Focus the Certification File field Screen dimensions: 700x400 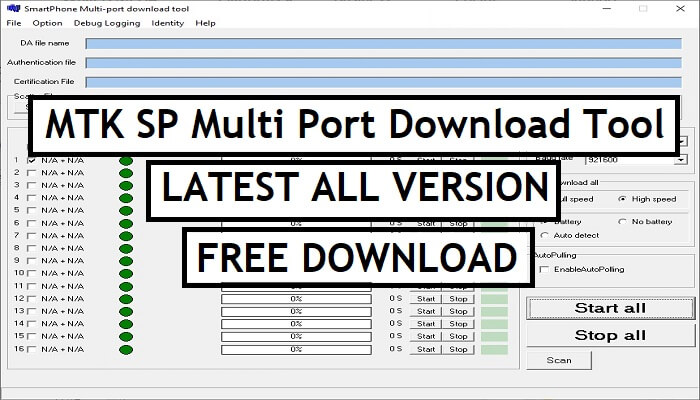(x=383, y=82)
